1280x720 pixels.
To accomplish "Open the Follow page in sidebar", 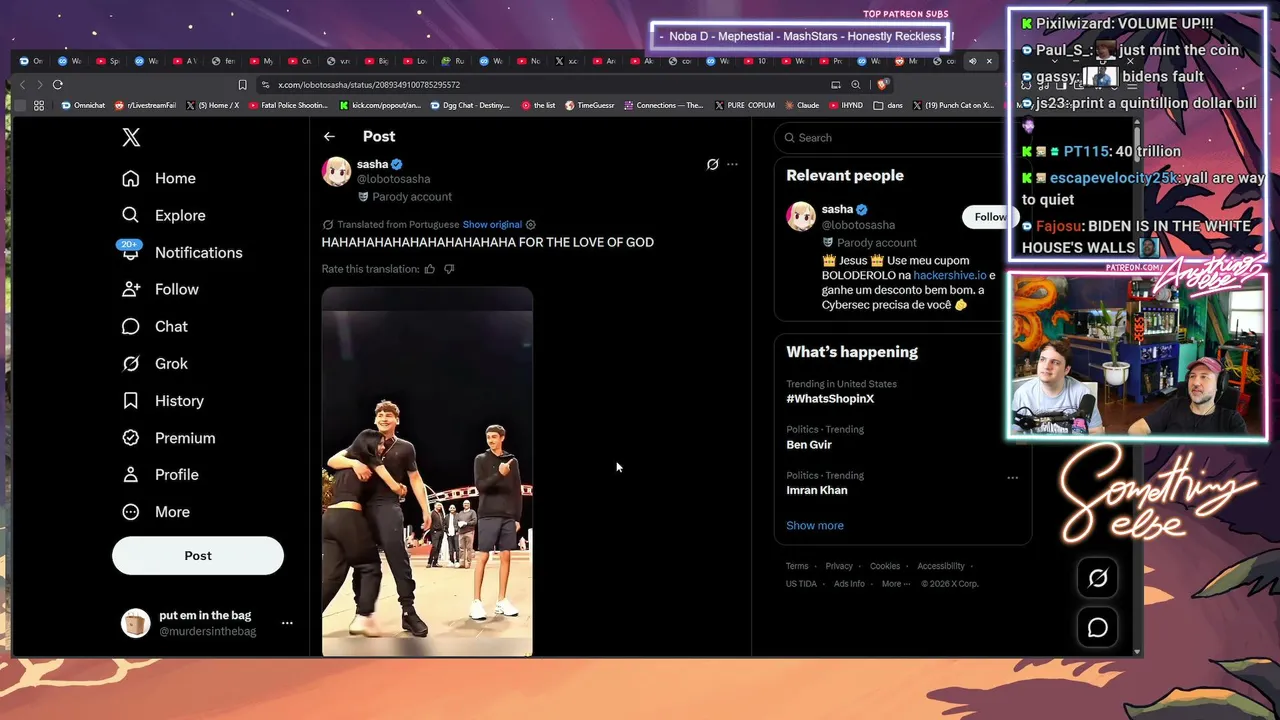I will point(160,289).
